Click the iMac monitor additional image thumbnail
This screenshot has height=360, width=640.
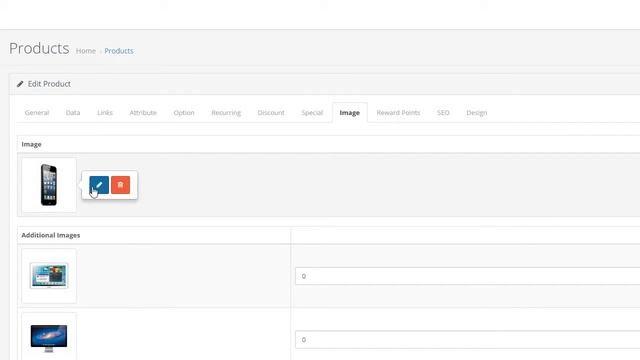click(49, 337)
